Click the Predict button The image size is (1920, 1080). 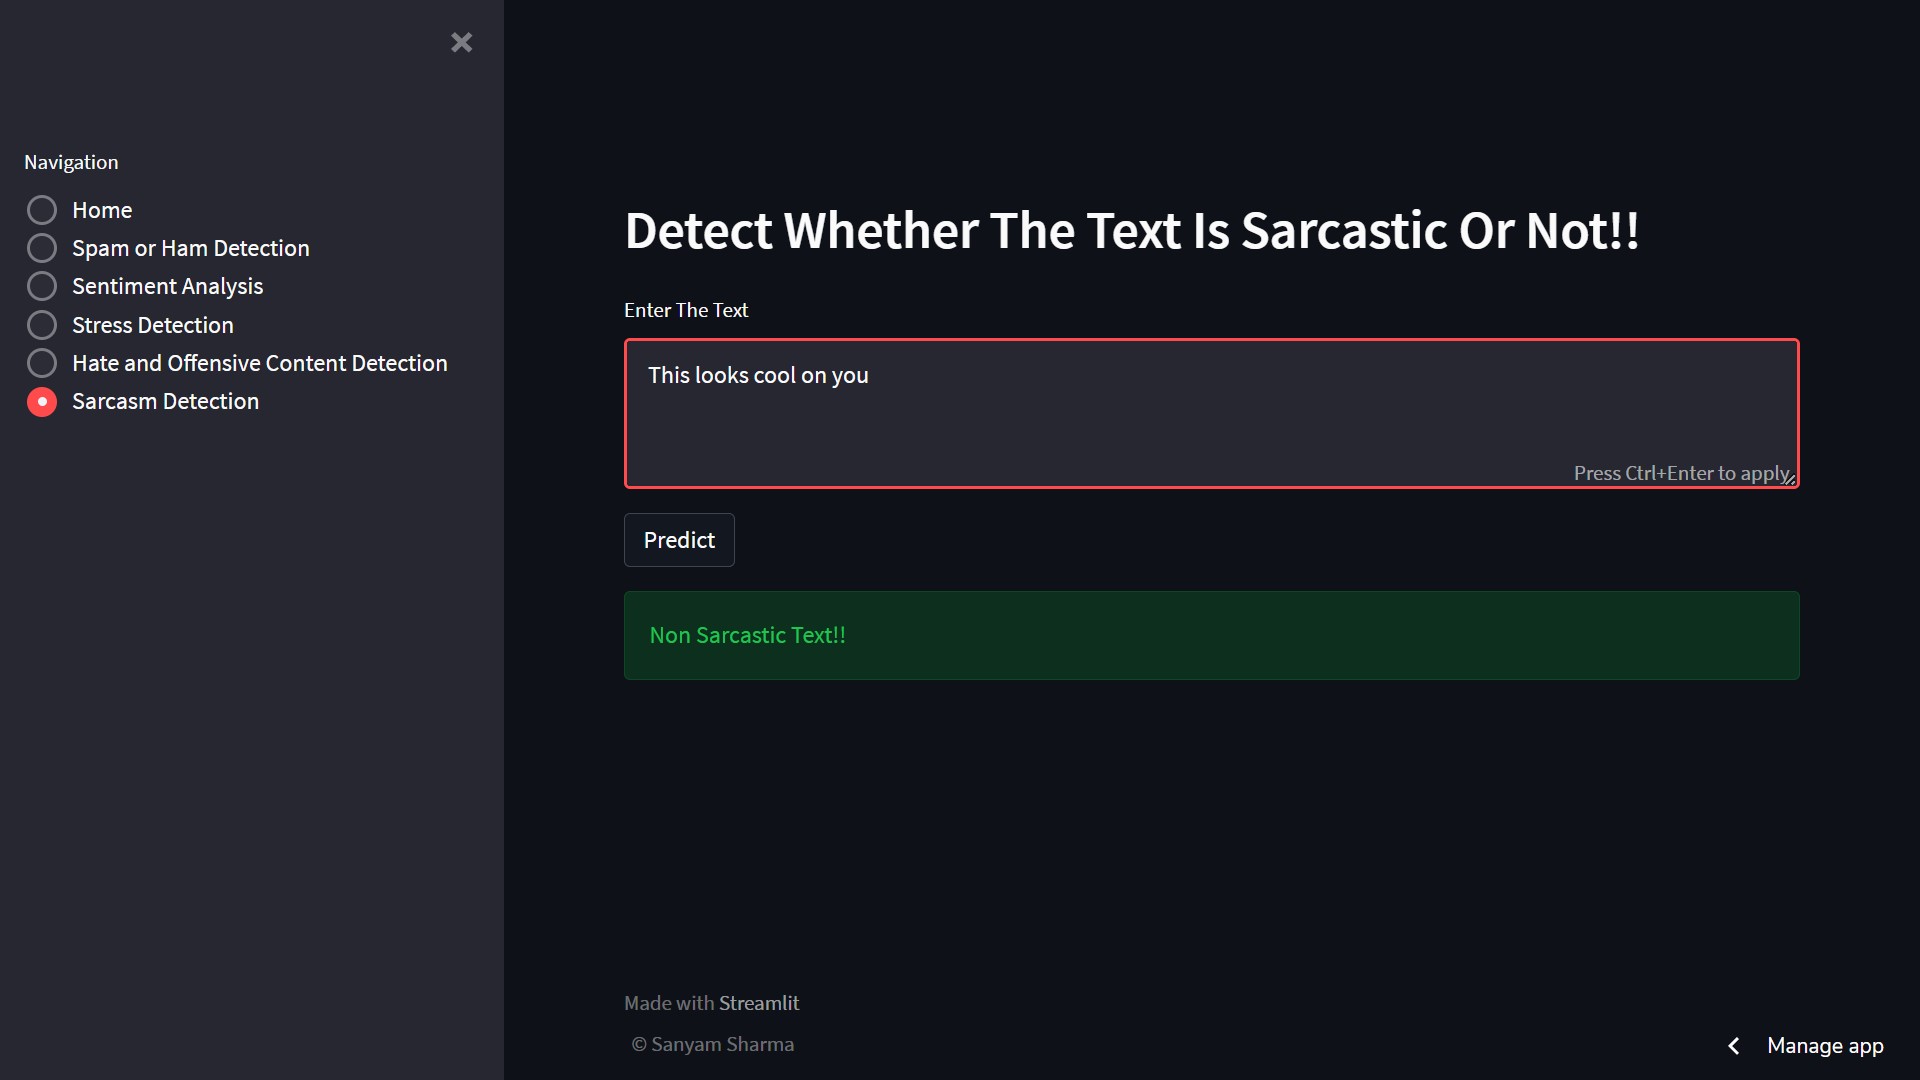[x=679, y=540]
